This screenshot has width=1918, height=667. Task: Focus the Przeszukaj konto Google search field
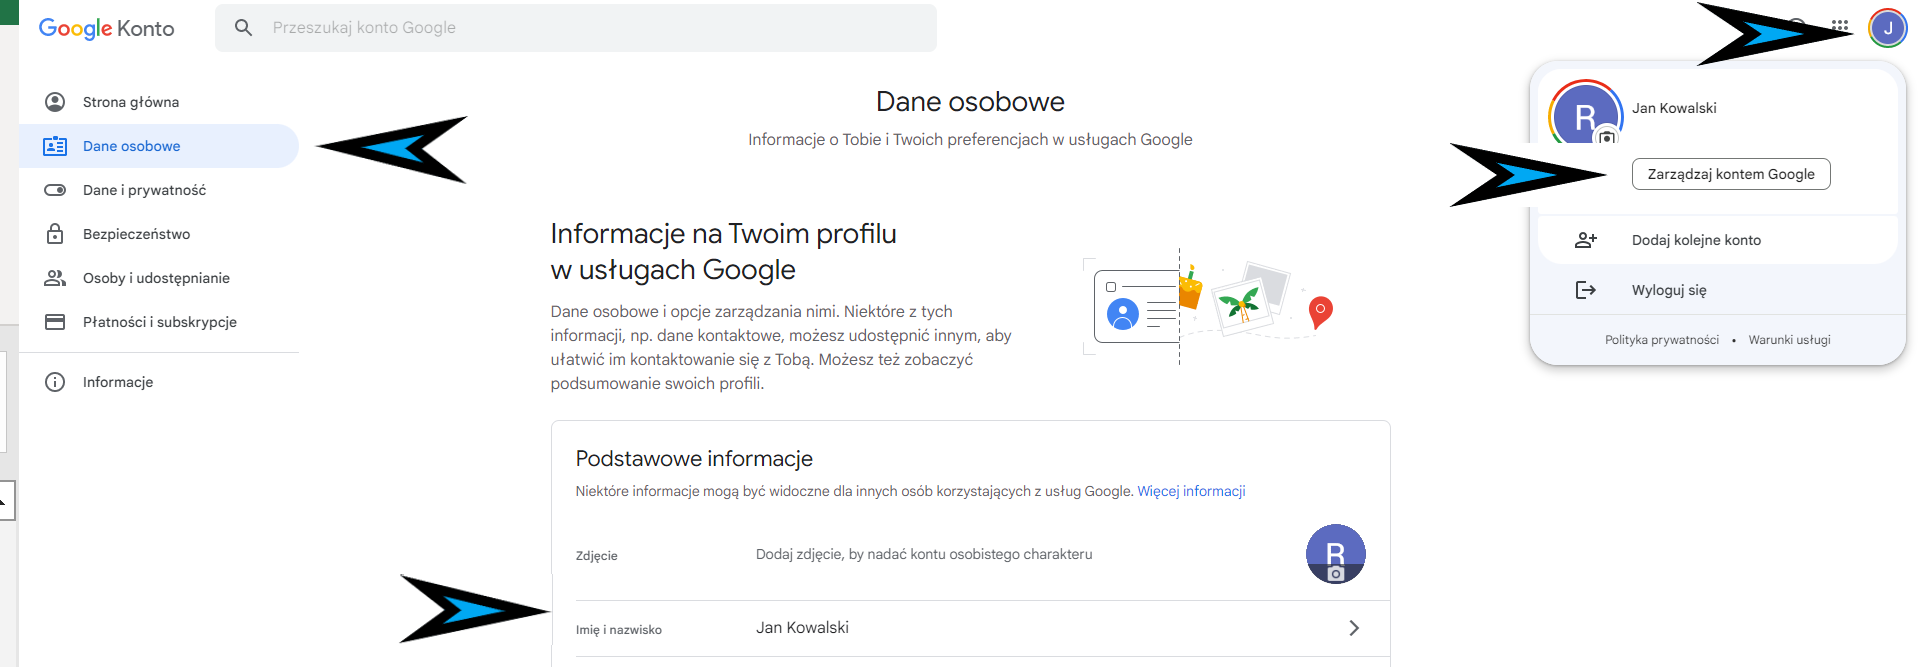[x=576, y=28]
